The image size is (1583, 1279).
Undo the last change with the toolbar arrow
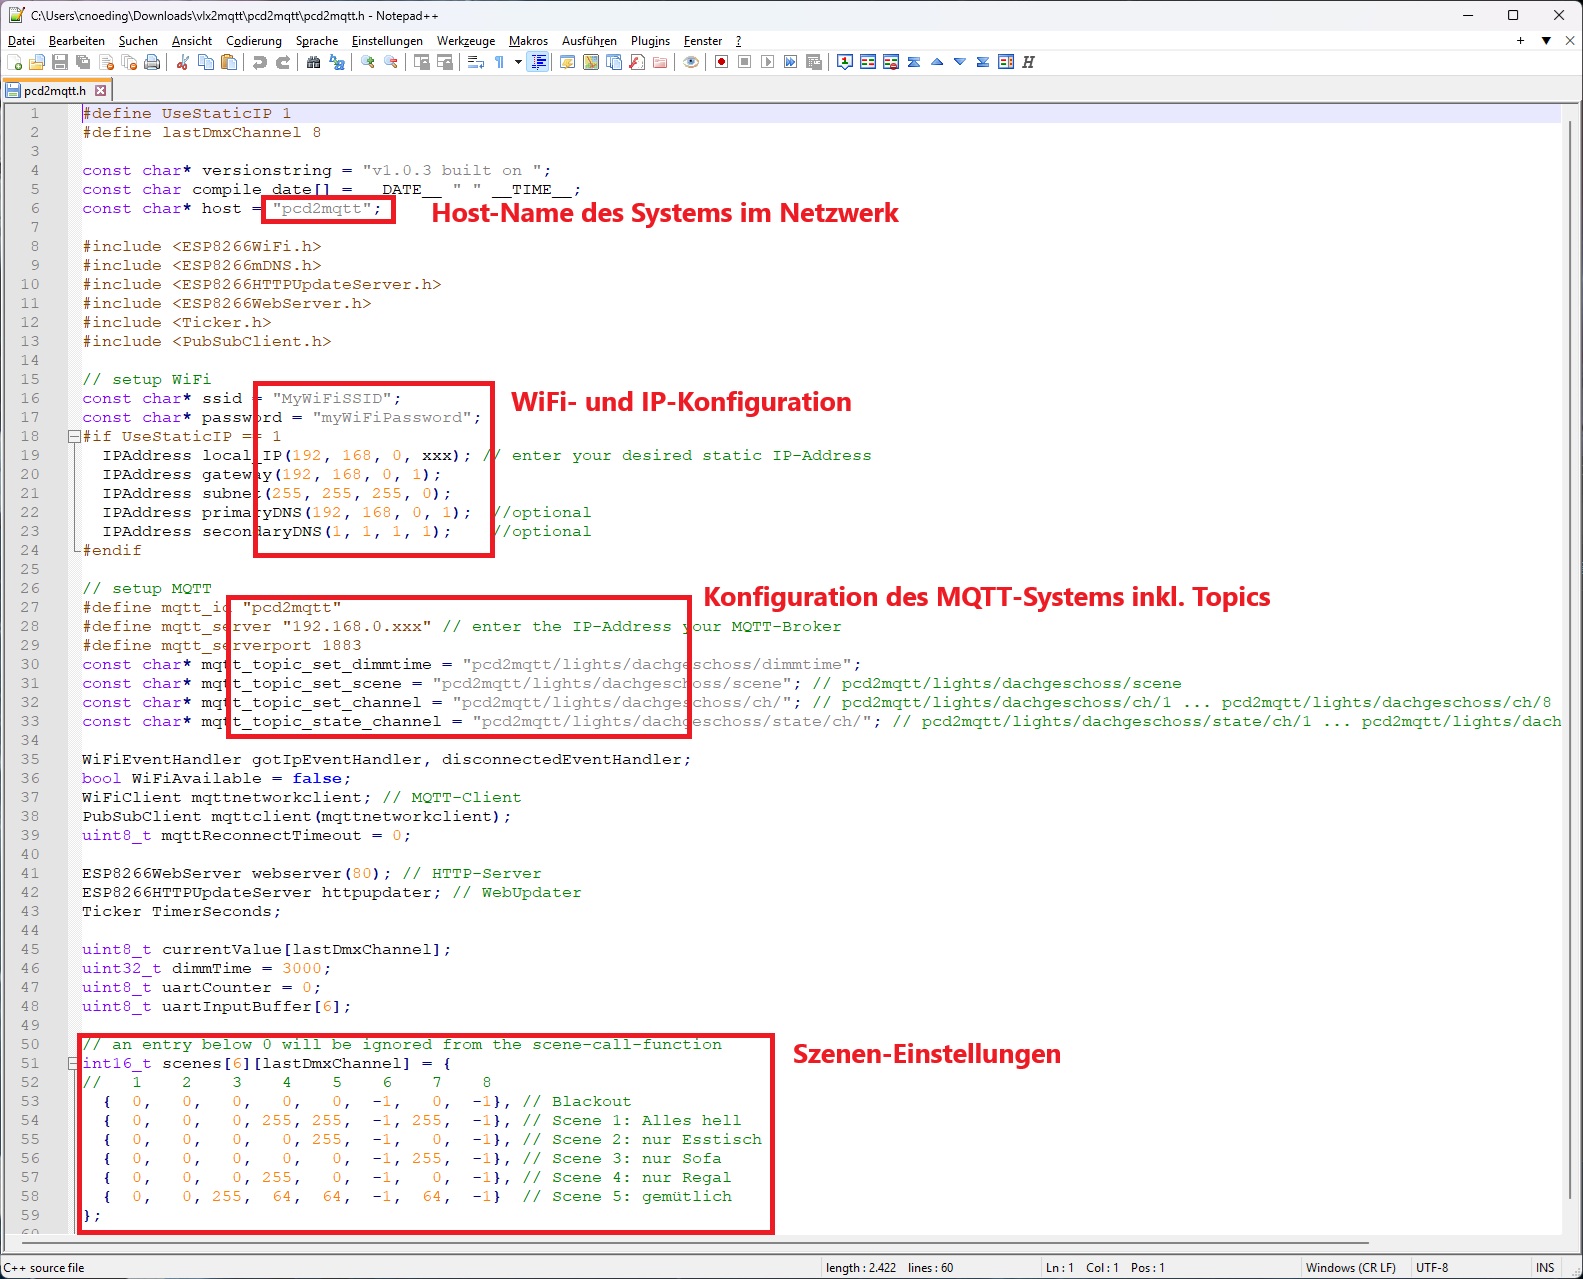point(260,62)
